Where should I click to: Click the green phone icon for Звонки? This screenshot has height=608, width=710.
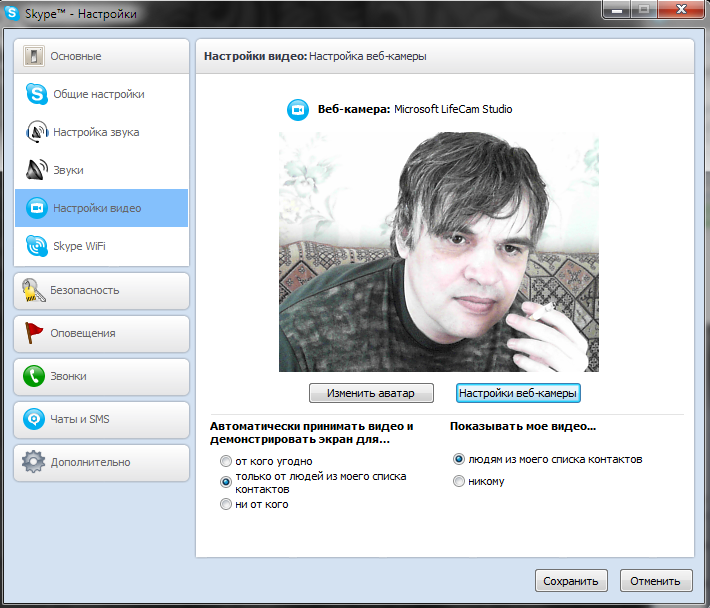[34, 376]
